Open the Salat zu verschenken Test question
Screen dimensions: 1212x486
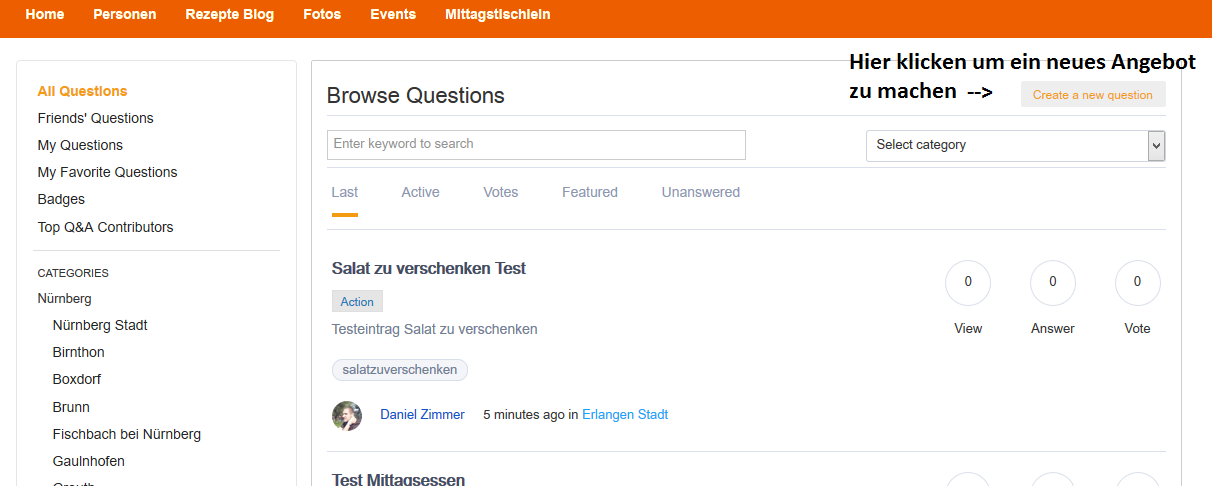point(428,268)
